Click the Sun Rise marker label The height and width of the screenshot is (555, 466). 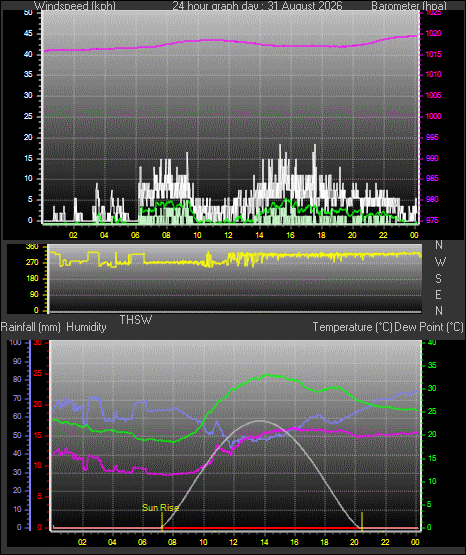160,508
